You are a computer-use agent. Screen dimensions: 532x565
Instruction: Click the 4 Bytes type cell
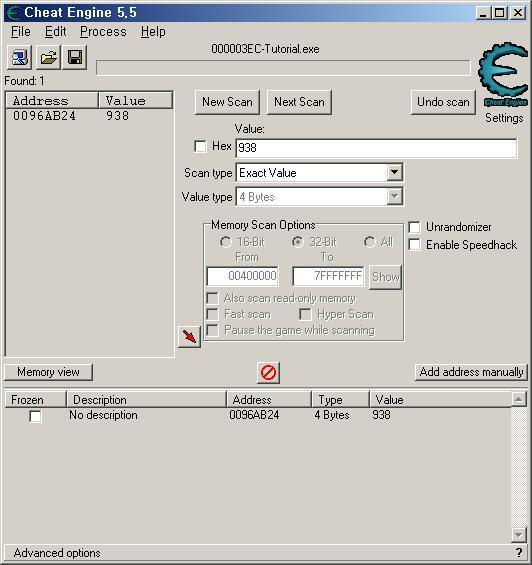pos(332,415)
